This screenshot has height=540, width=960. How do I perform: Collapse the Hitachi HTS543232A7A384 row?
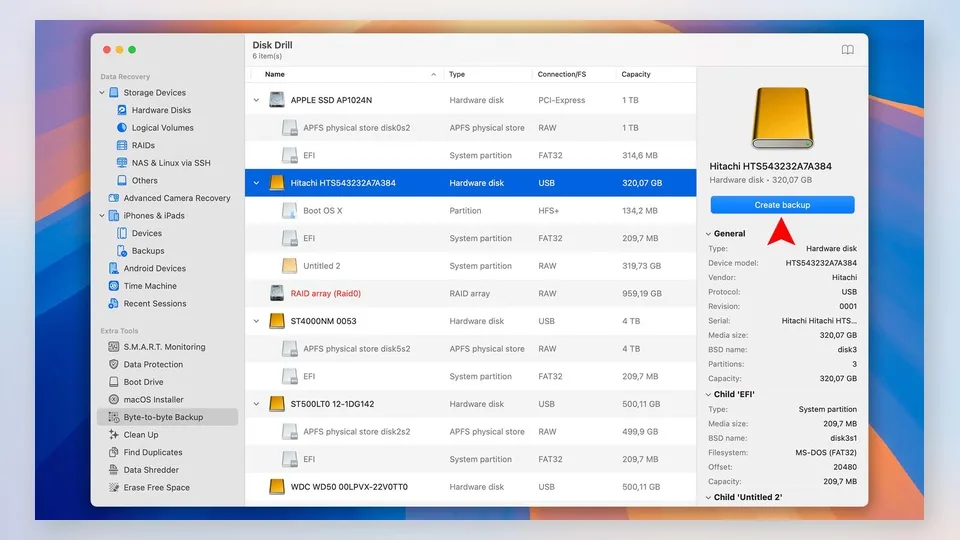[x=257, y=183]
